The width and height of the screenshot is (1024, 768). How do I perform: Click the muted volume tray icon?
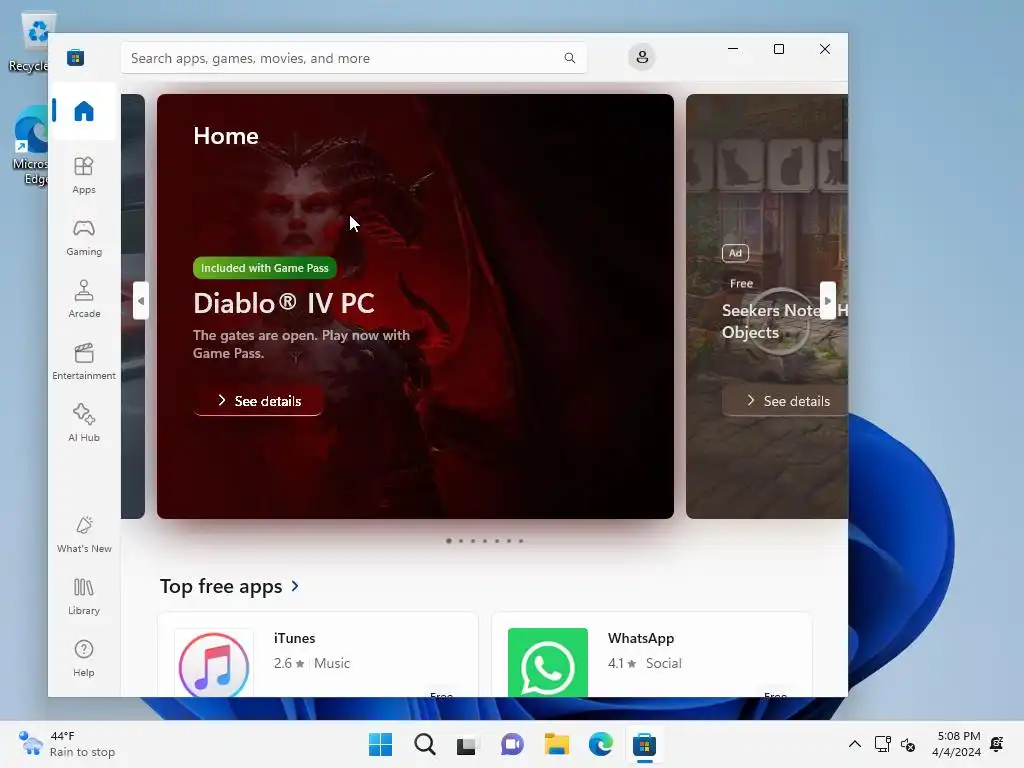click(x=908, y=744)
